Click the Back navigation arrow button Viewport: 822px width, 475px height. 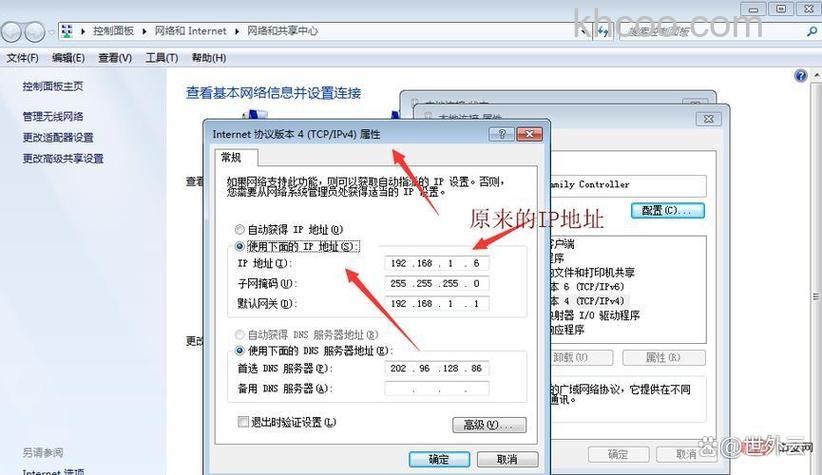point(12,32)
